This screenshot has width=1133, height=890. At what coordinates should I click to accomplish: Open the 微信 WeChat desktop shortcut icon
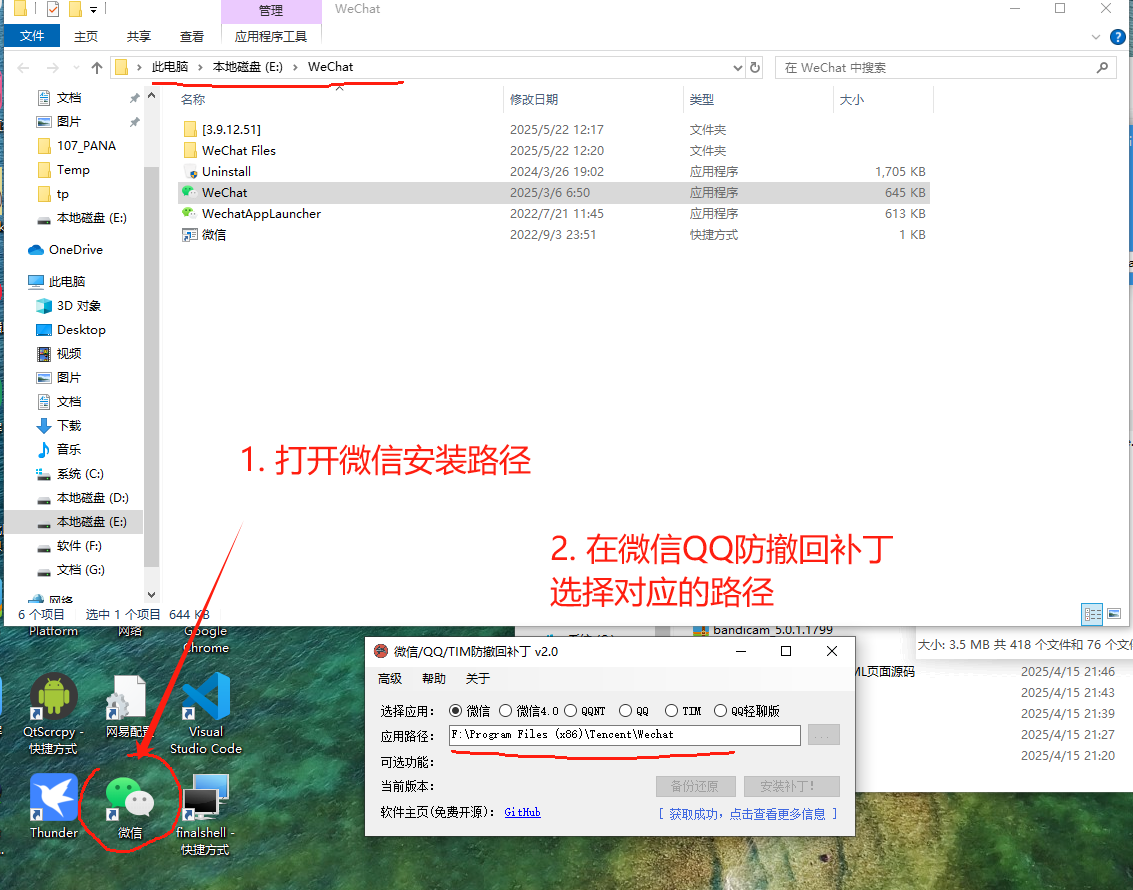130,799
